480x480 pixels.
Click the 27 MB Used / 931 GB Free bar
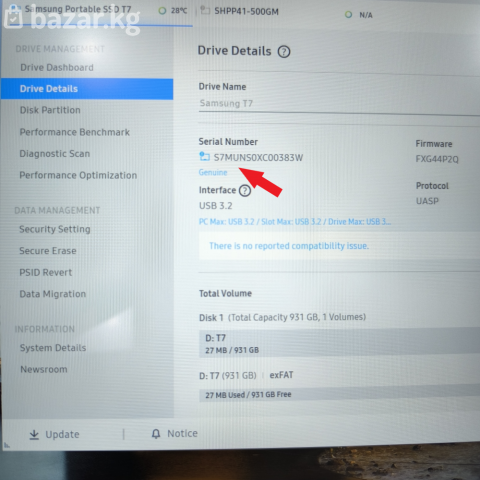[339, 394]
